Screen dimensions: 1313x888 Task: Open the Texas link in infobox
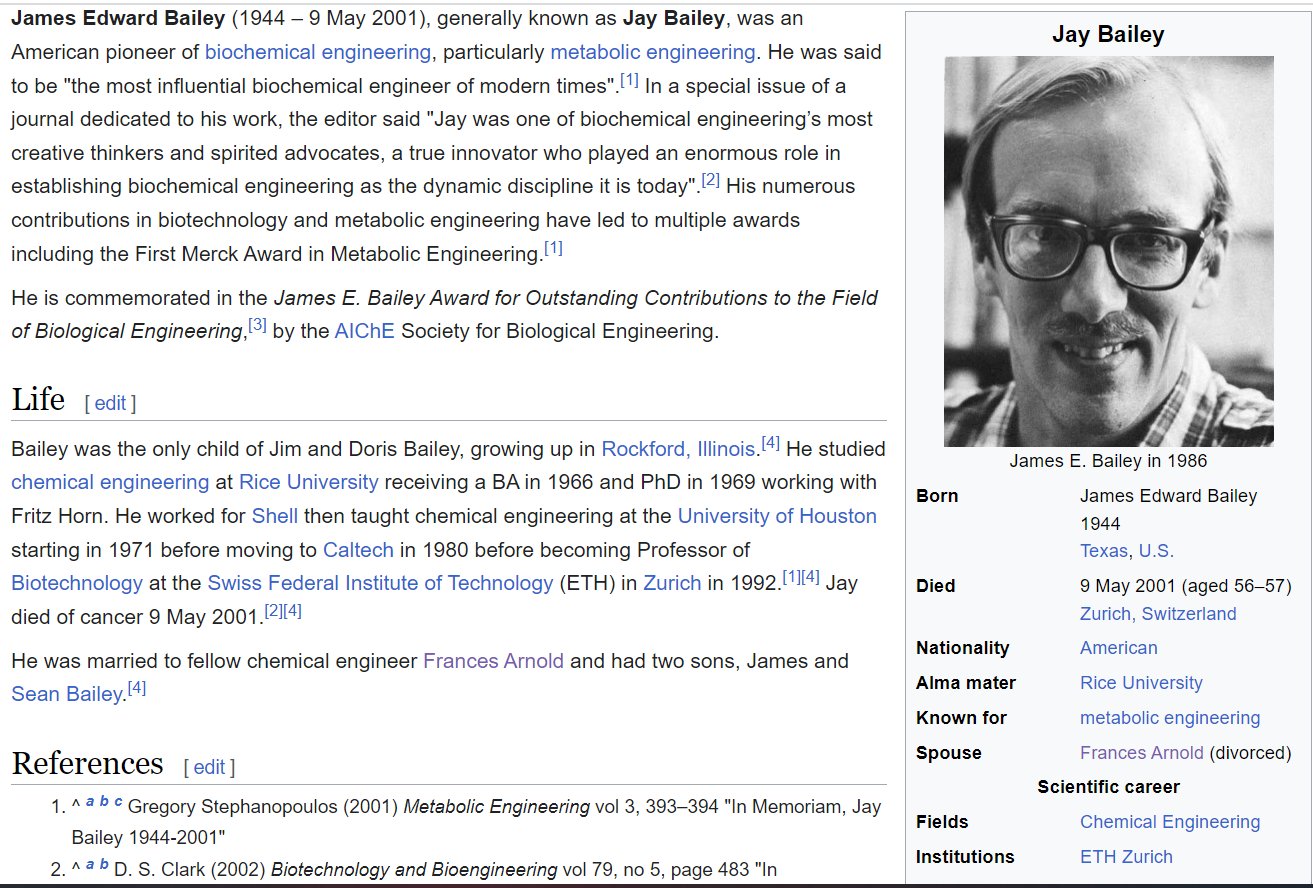[1103, 550]
